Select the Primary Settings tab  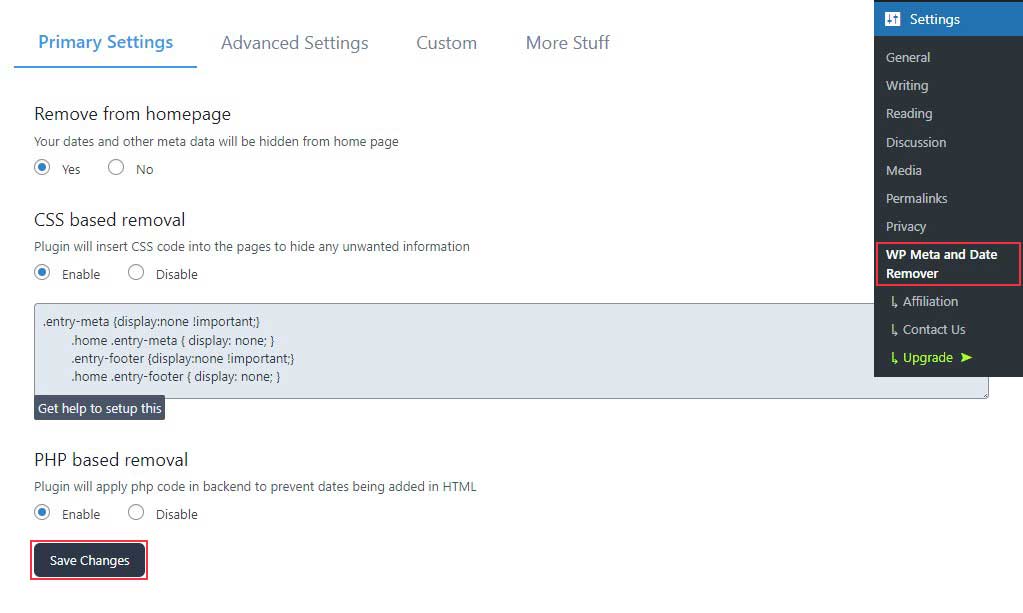coord(105,42)
